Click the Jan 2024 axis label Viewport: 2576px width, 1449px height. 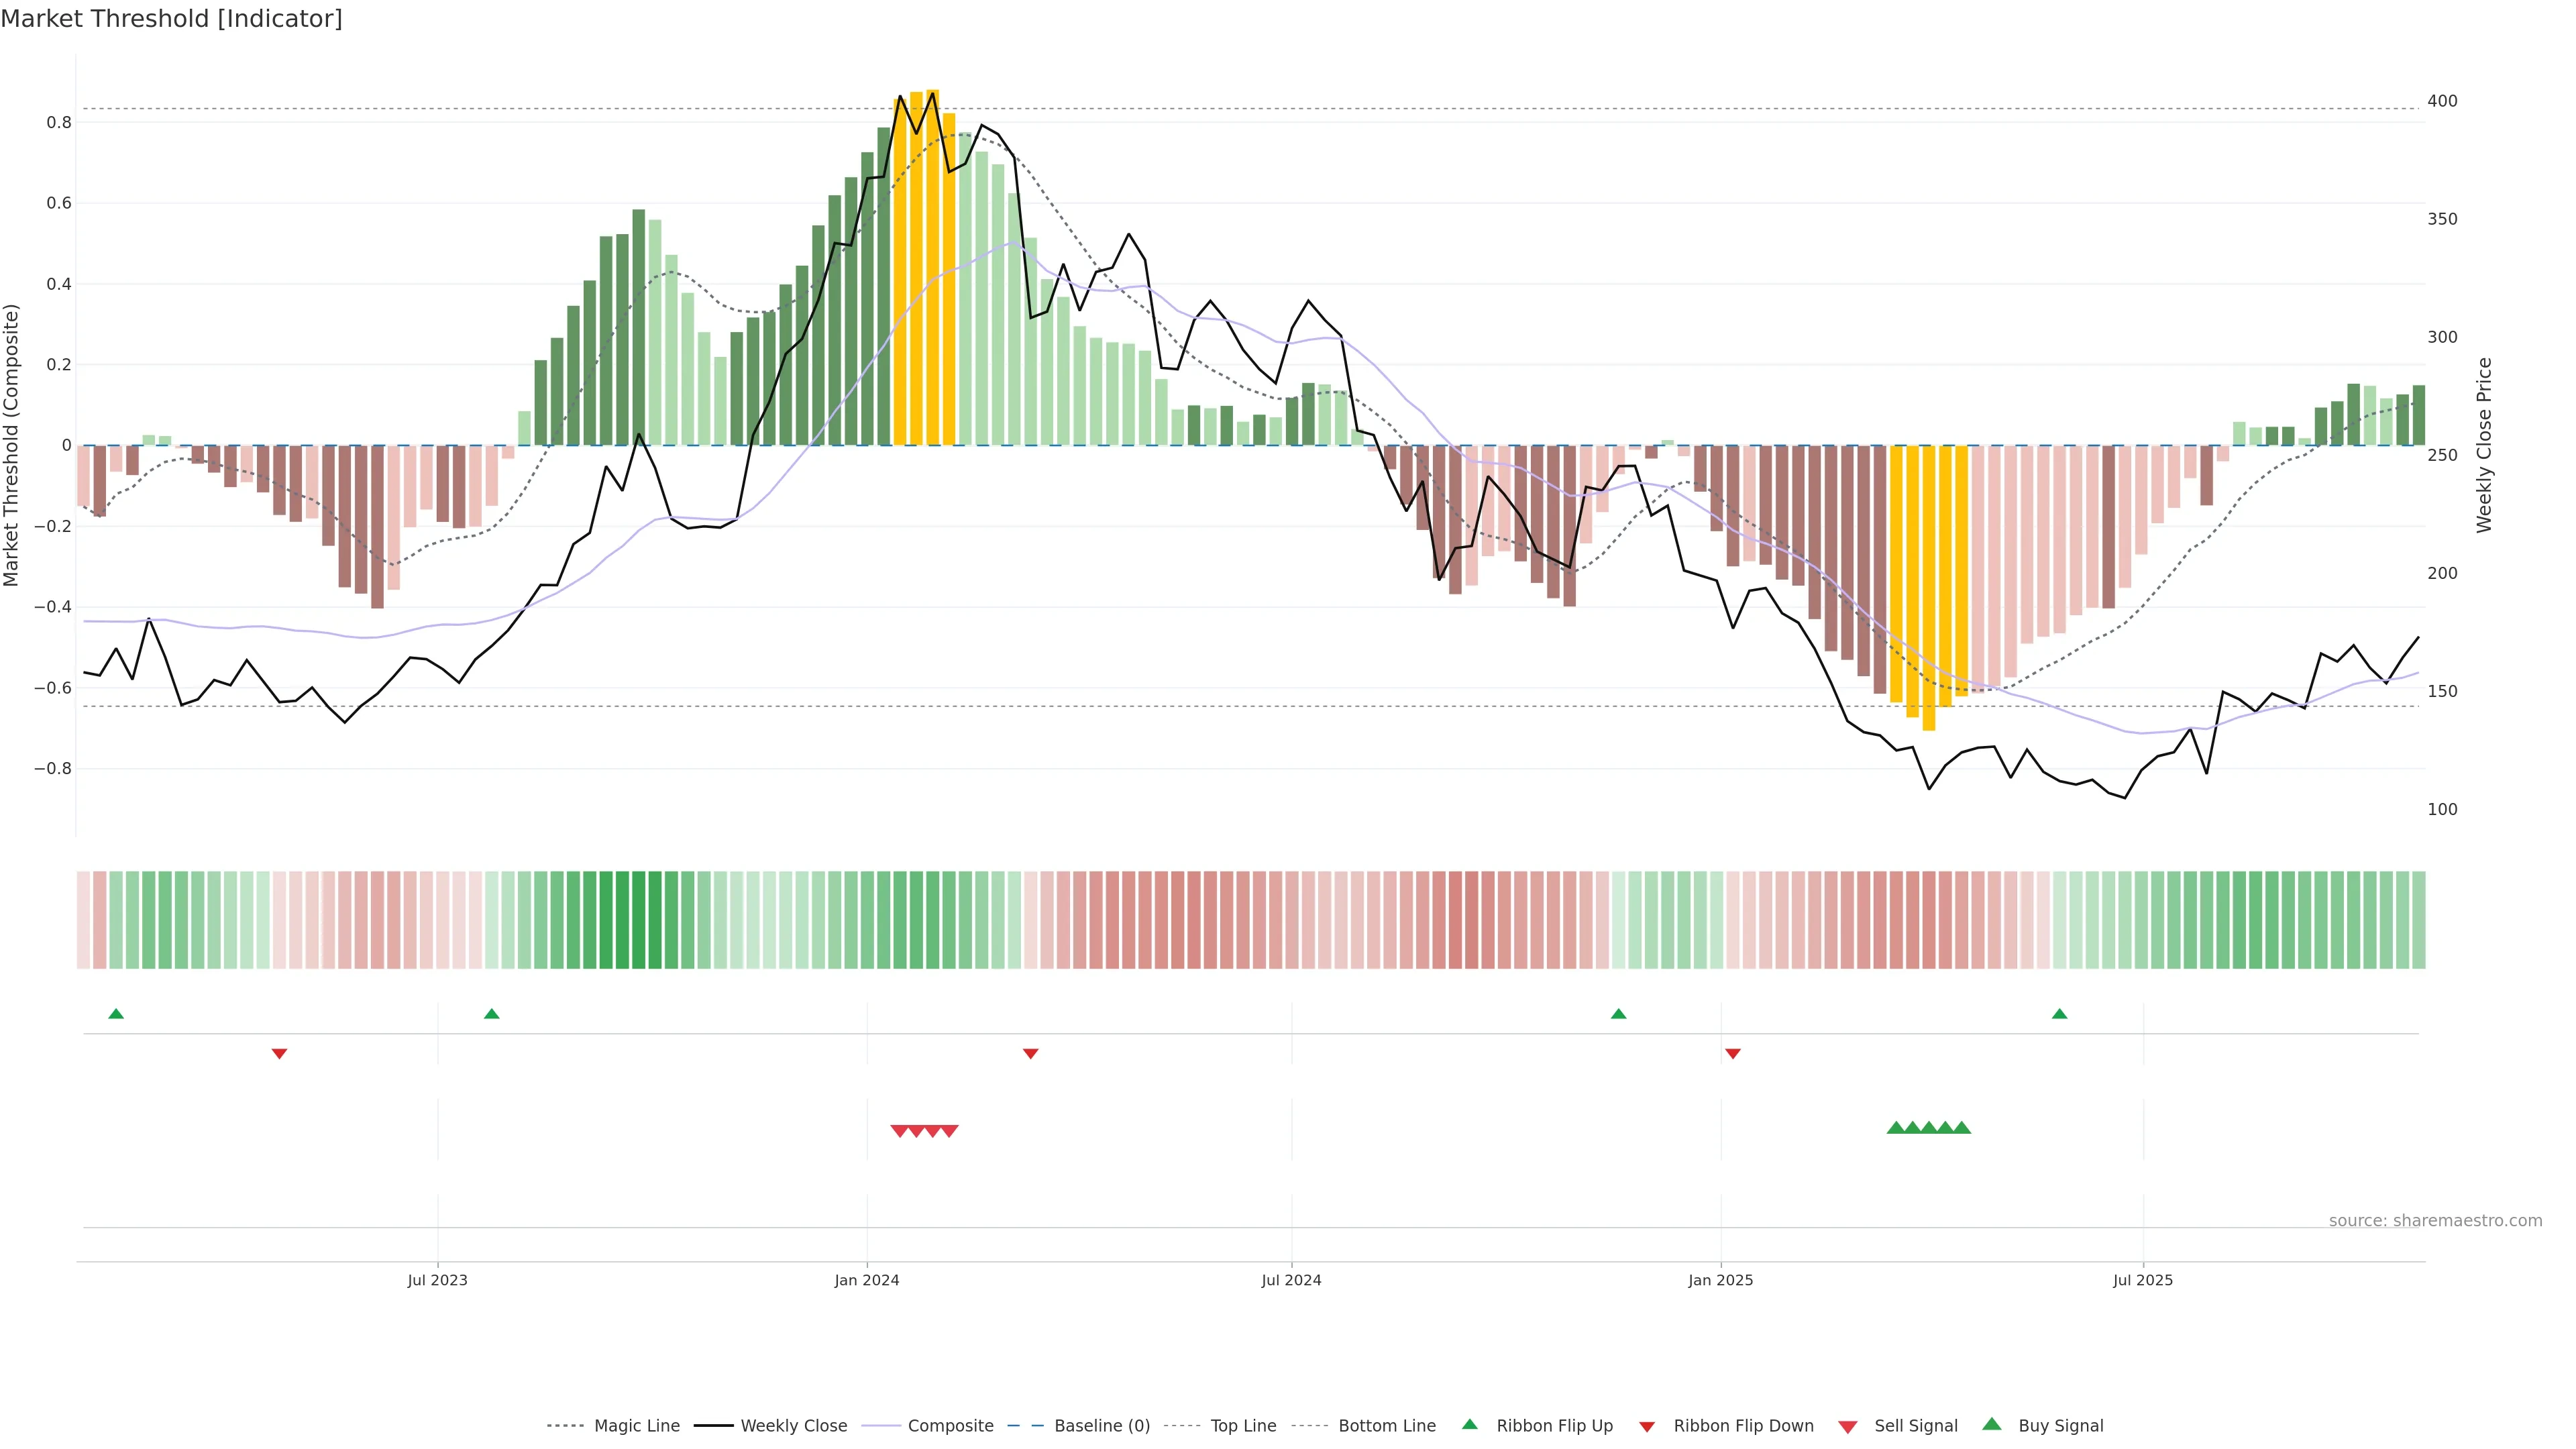pos(866,1280)
